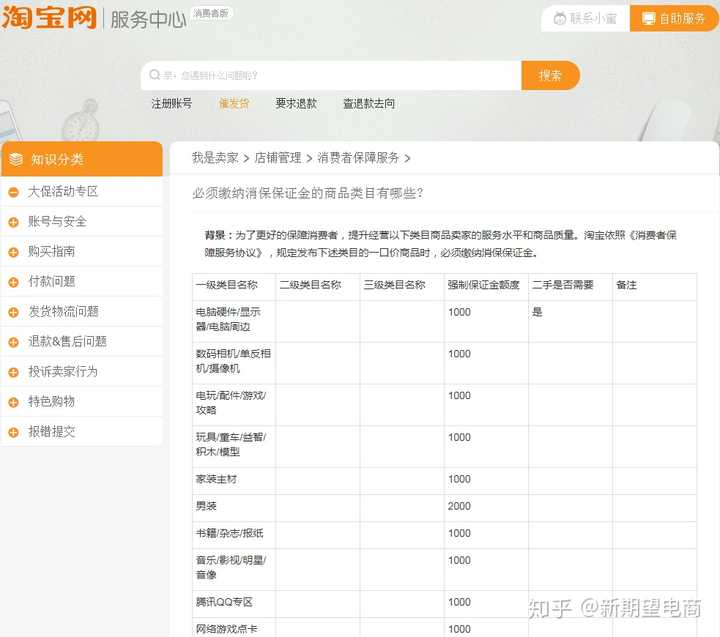Click the 知识分类 stack icon
The height and width of the screenshot is (637, 720).
point(16,159)
